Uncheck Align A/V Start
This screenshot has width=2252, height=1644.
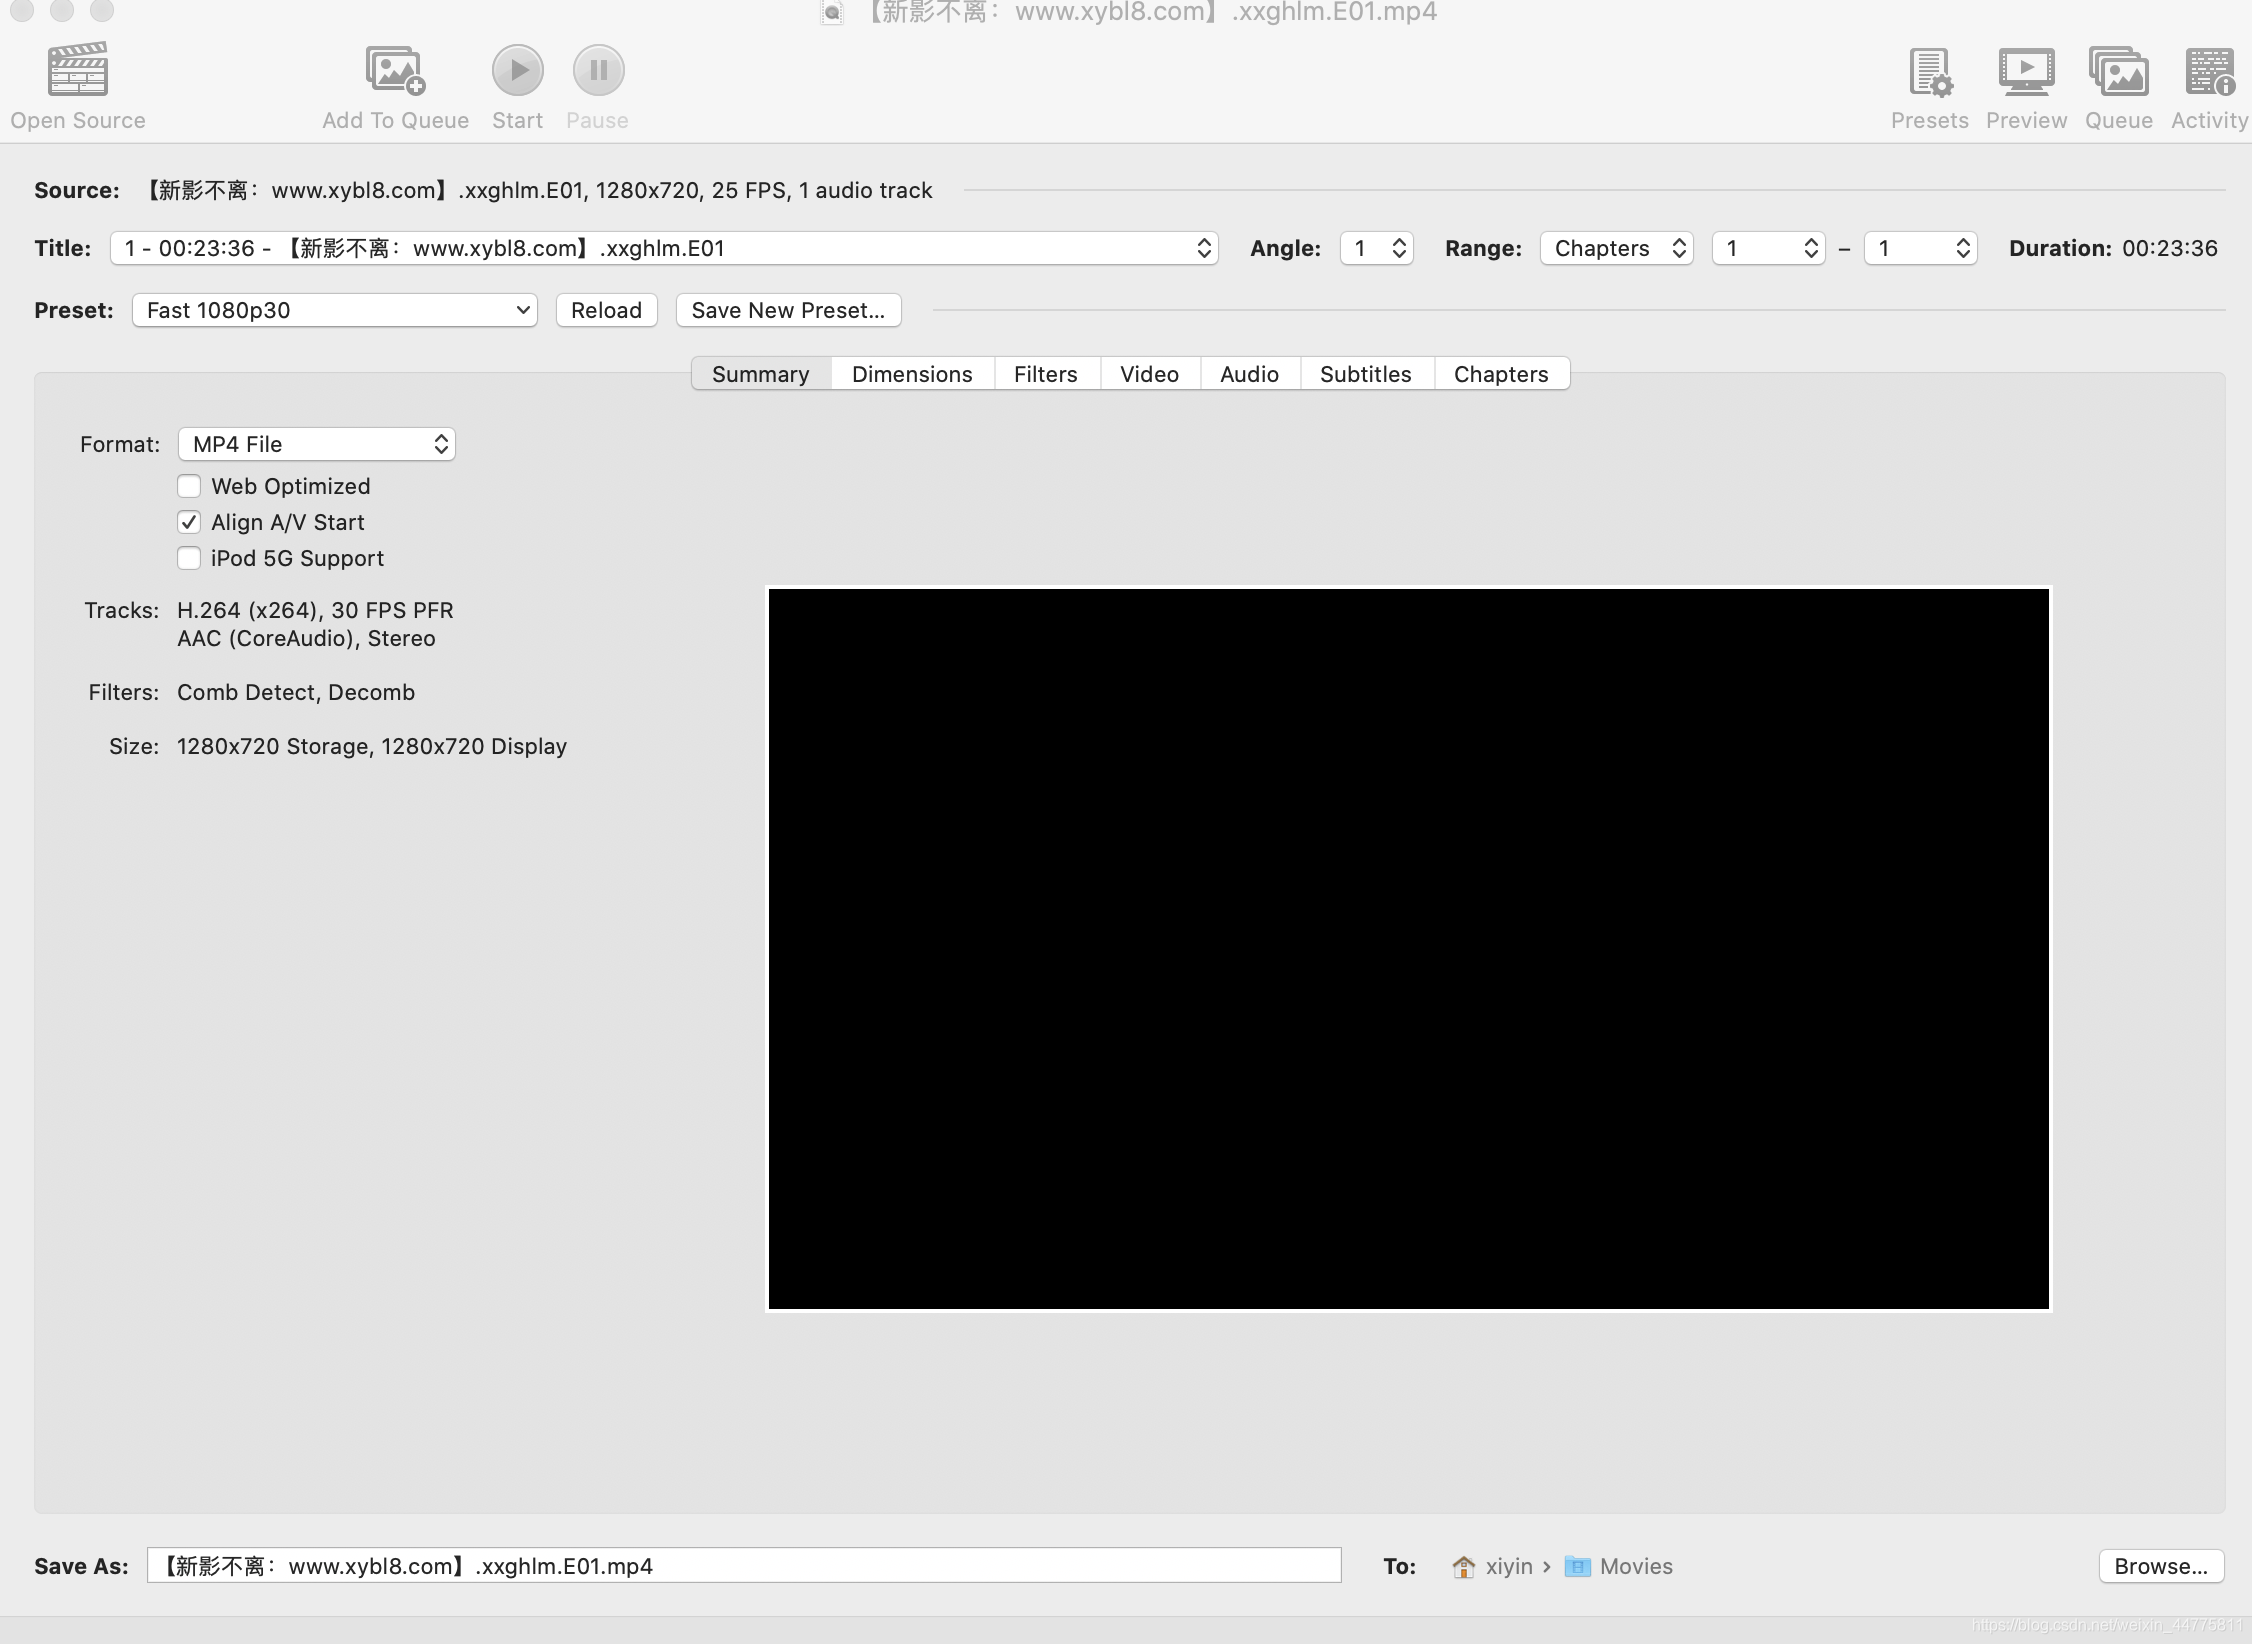(189, 522)
